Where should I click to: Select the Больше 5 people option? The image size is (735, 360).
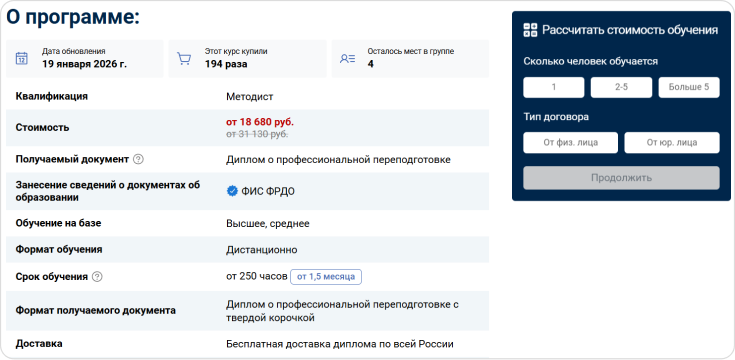coord(689,87)
